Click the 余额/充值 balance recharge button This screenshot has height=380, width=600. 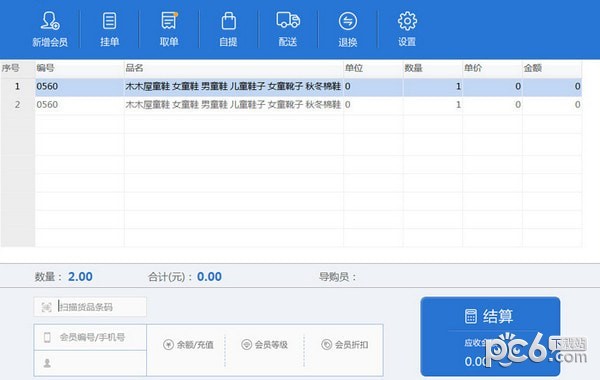coord(189,345)
